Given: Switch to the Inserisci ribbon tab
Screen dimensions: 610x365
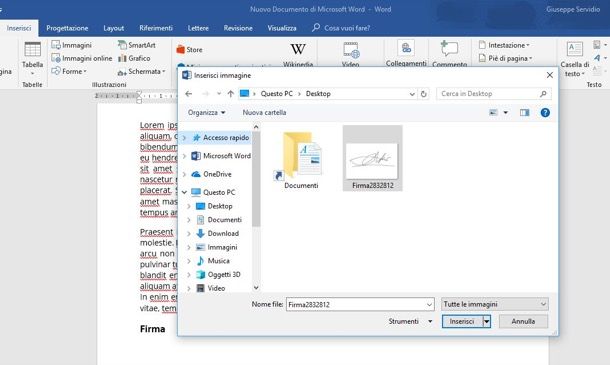Looking at the screenshot, I should click(x=19, y=28).
